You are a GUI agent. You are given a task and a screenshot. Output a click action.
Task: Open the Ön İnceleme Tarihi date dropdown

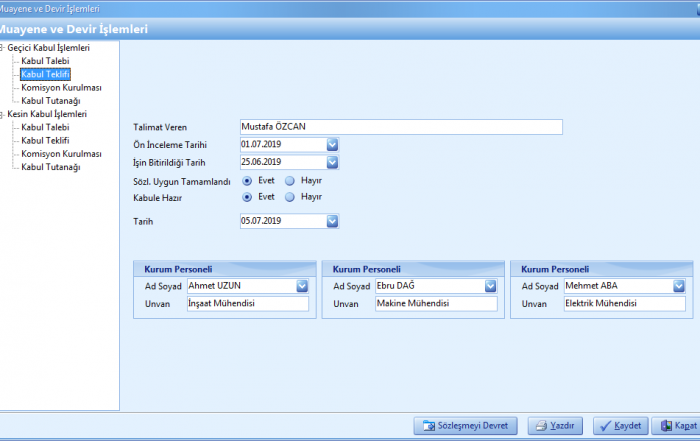[x=333, y=145]
